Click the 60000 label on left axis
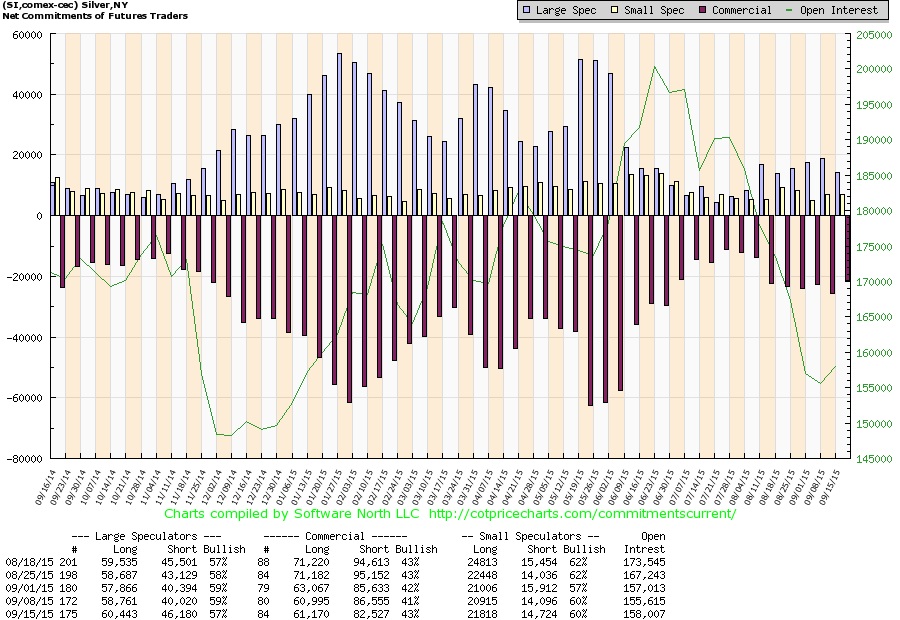This screenshot has height=620, width=900. pos(27,35)
